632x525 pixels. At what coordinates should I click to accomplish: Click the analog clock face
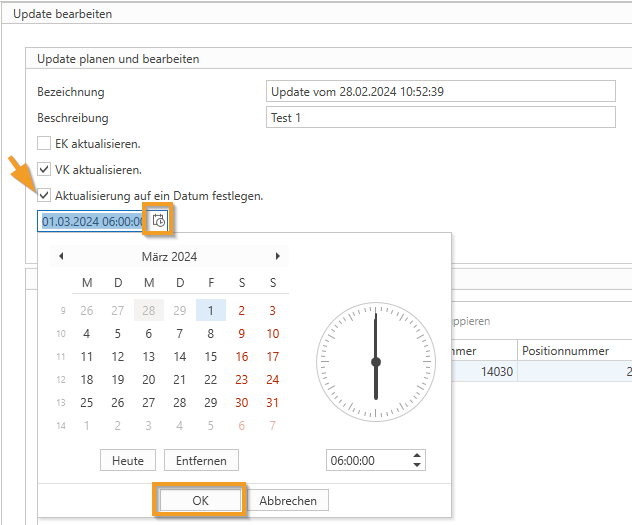(x=375, y=361)
